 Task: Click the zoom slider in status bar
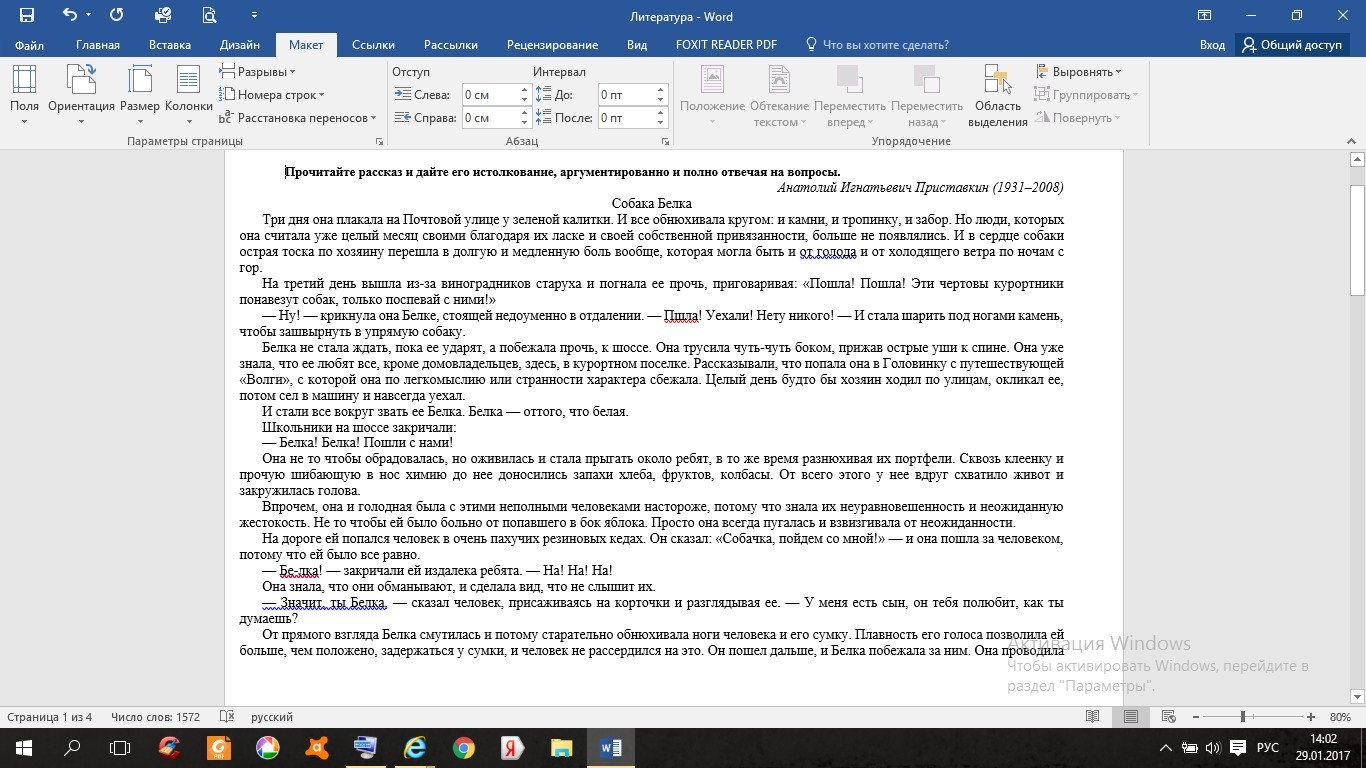click(1243, 717)
